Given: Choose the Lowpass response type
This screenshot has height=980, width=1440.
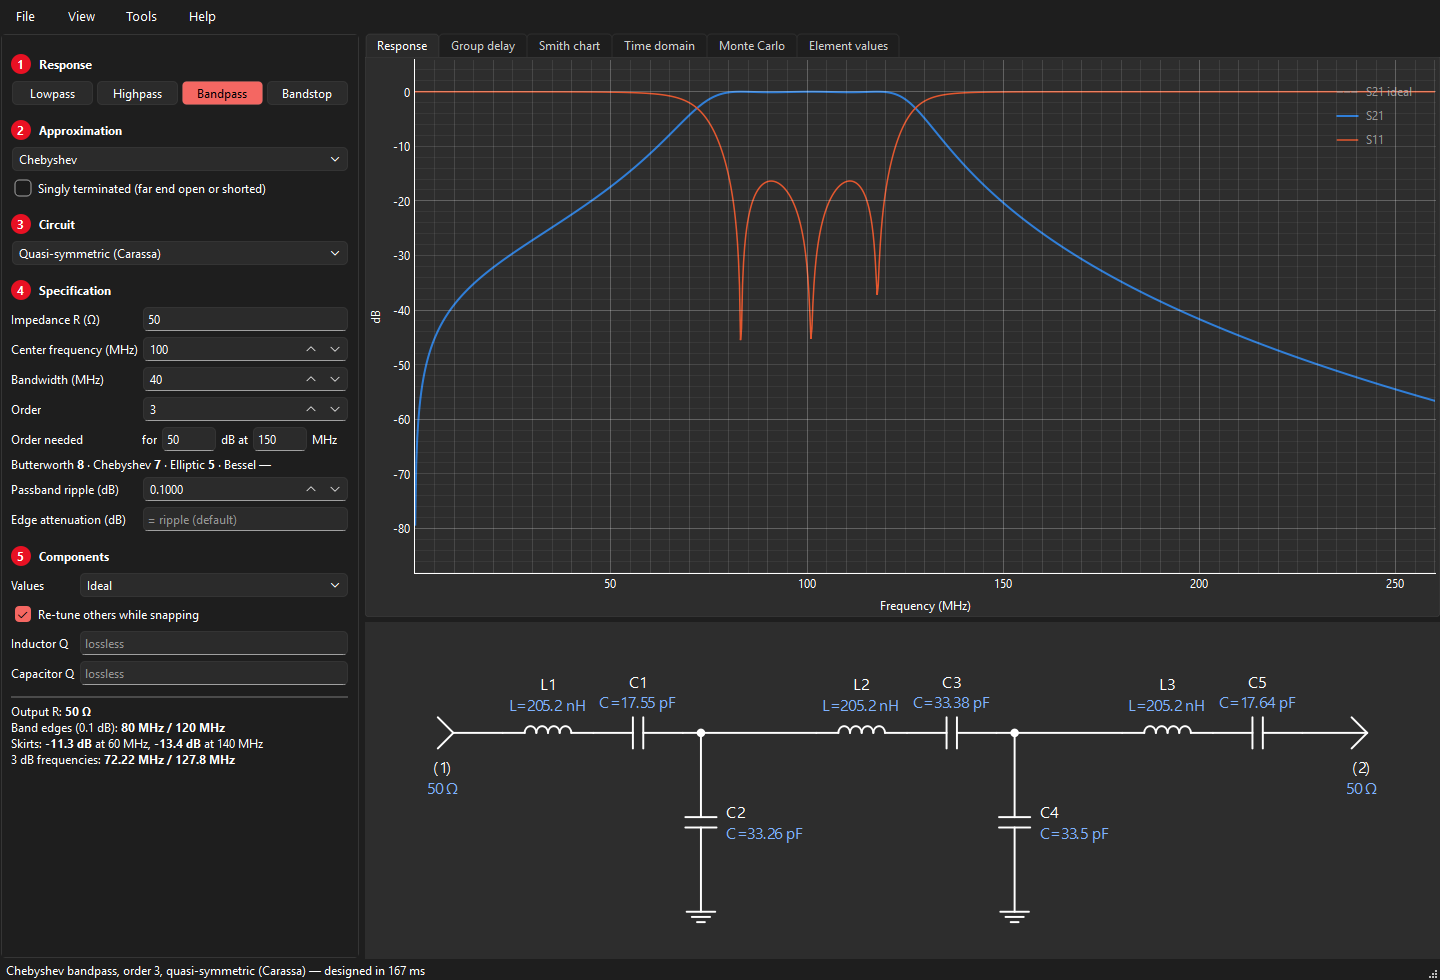Looking at the screenshot, I should tap(52, 93).
